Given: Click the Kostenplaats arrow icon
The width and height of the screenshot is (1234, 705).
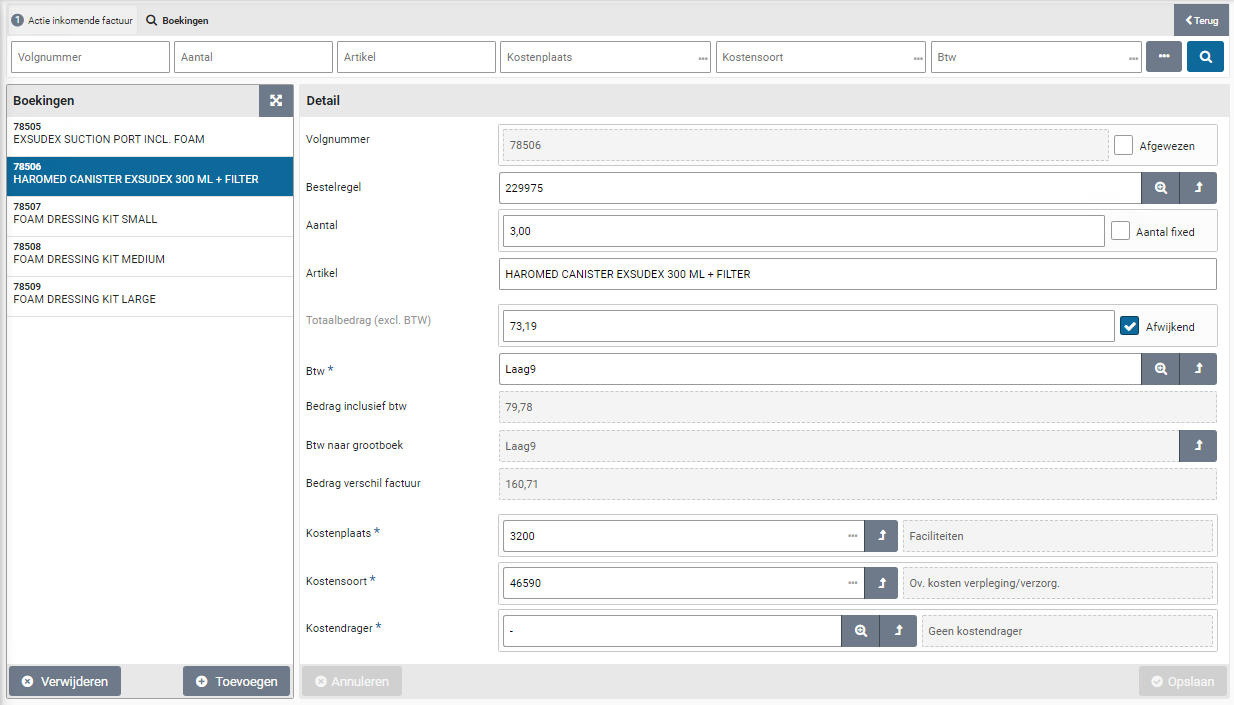Looking at the screenshot, I should pyautogui.click(x=882, y=536).
